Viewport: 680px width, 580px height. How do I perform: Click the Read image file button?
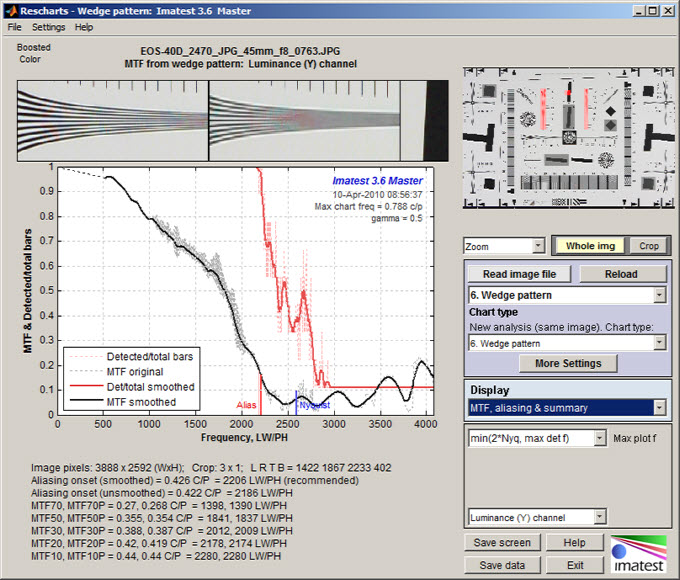(519, 274)
